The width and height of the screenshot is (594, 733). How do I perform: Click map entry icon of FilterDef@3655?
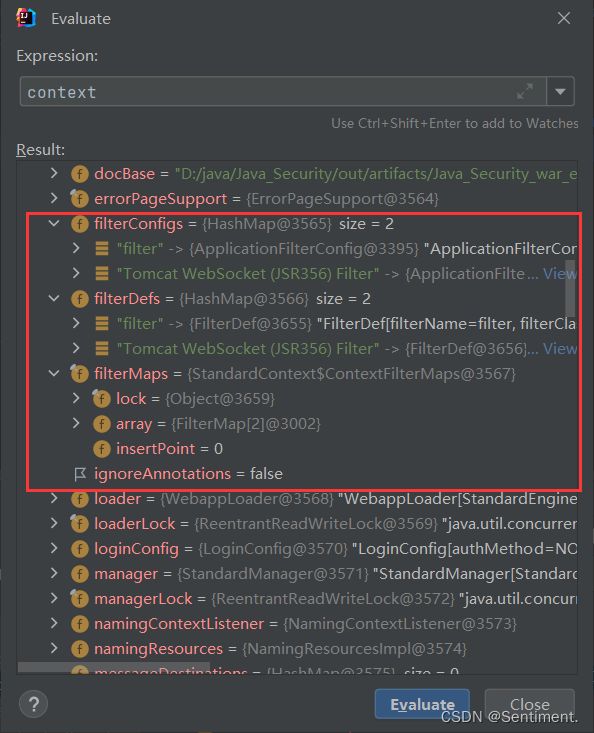tap(102, 323)
